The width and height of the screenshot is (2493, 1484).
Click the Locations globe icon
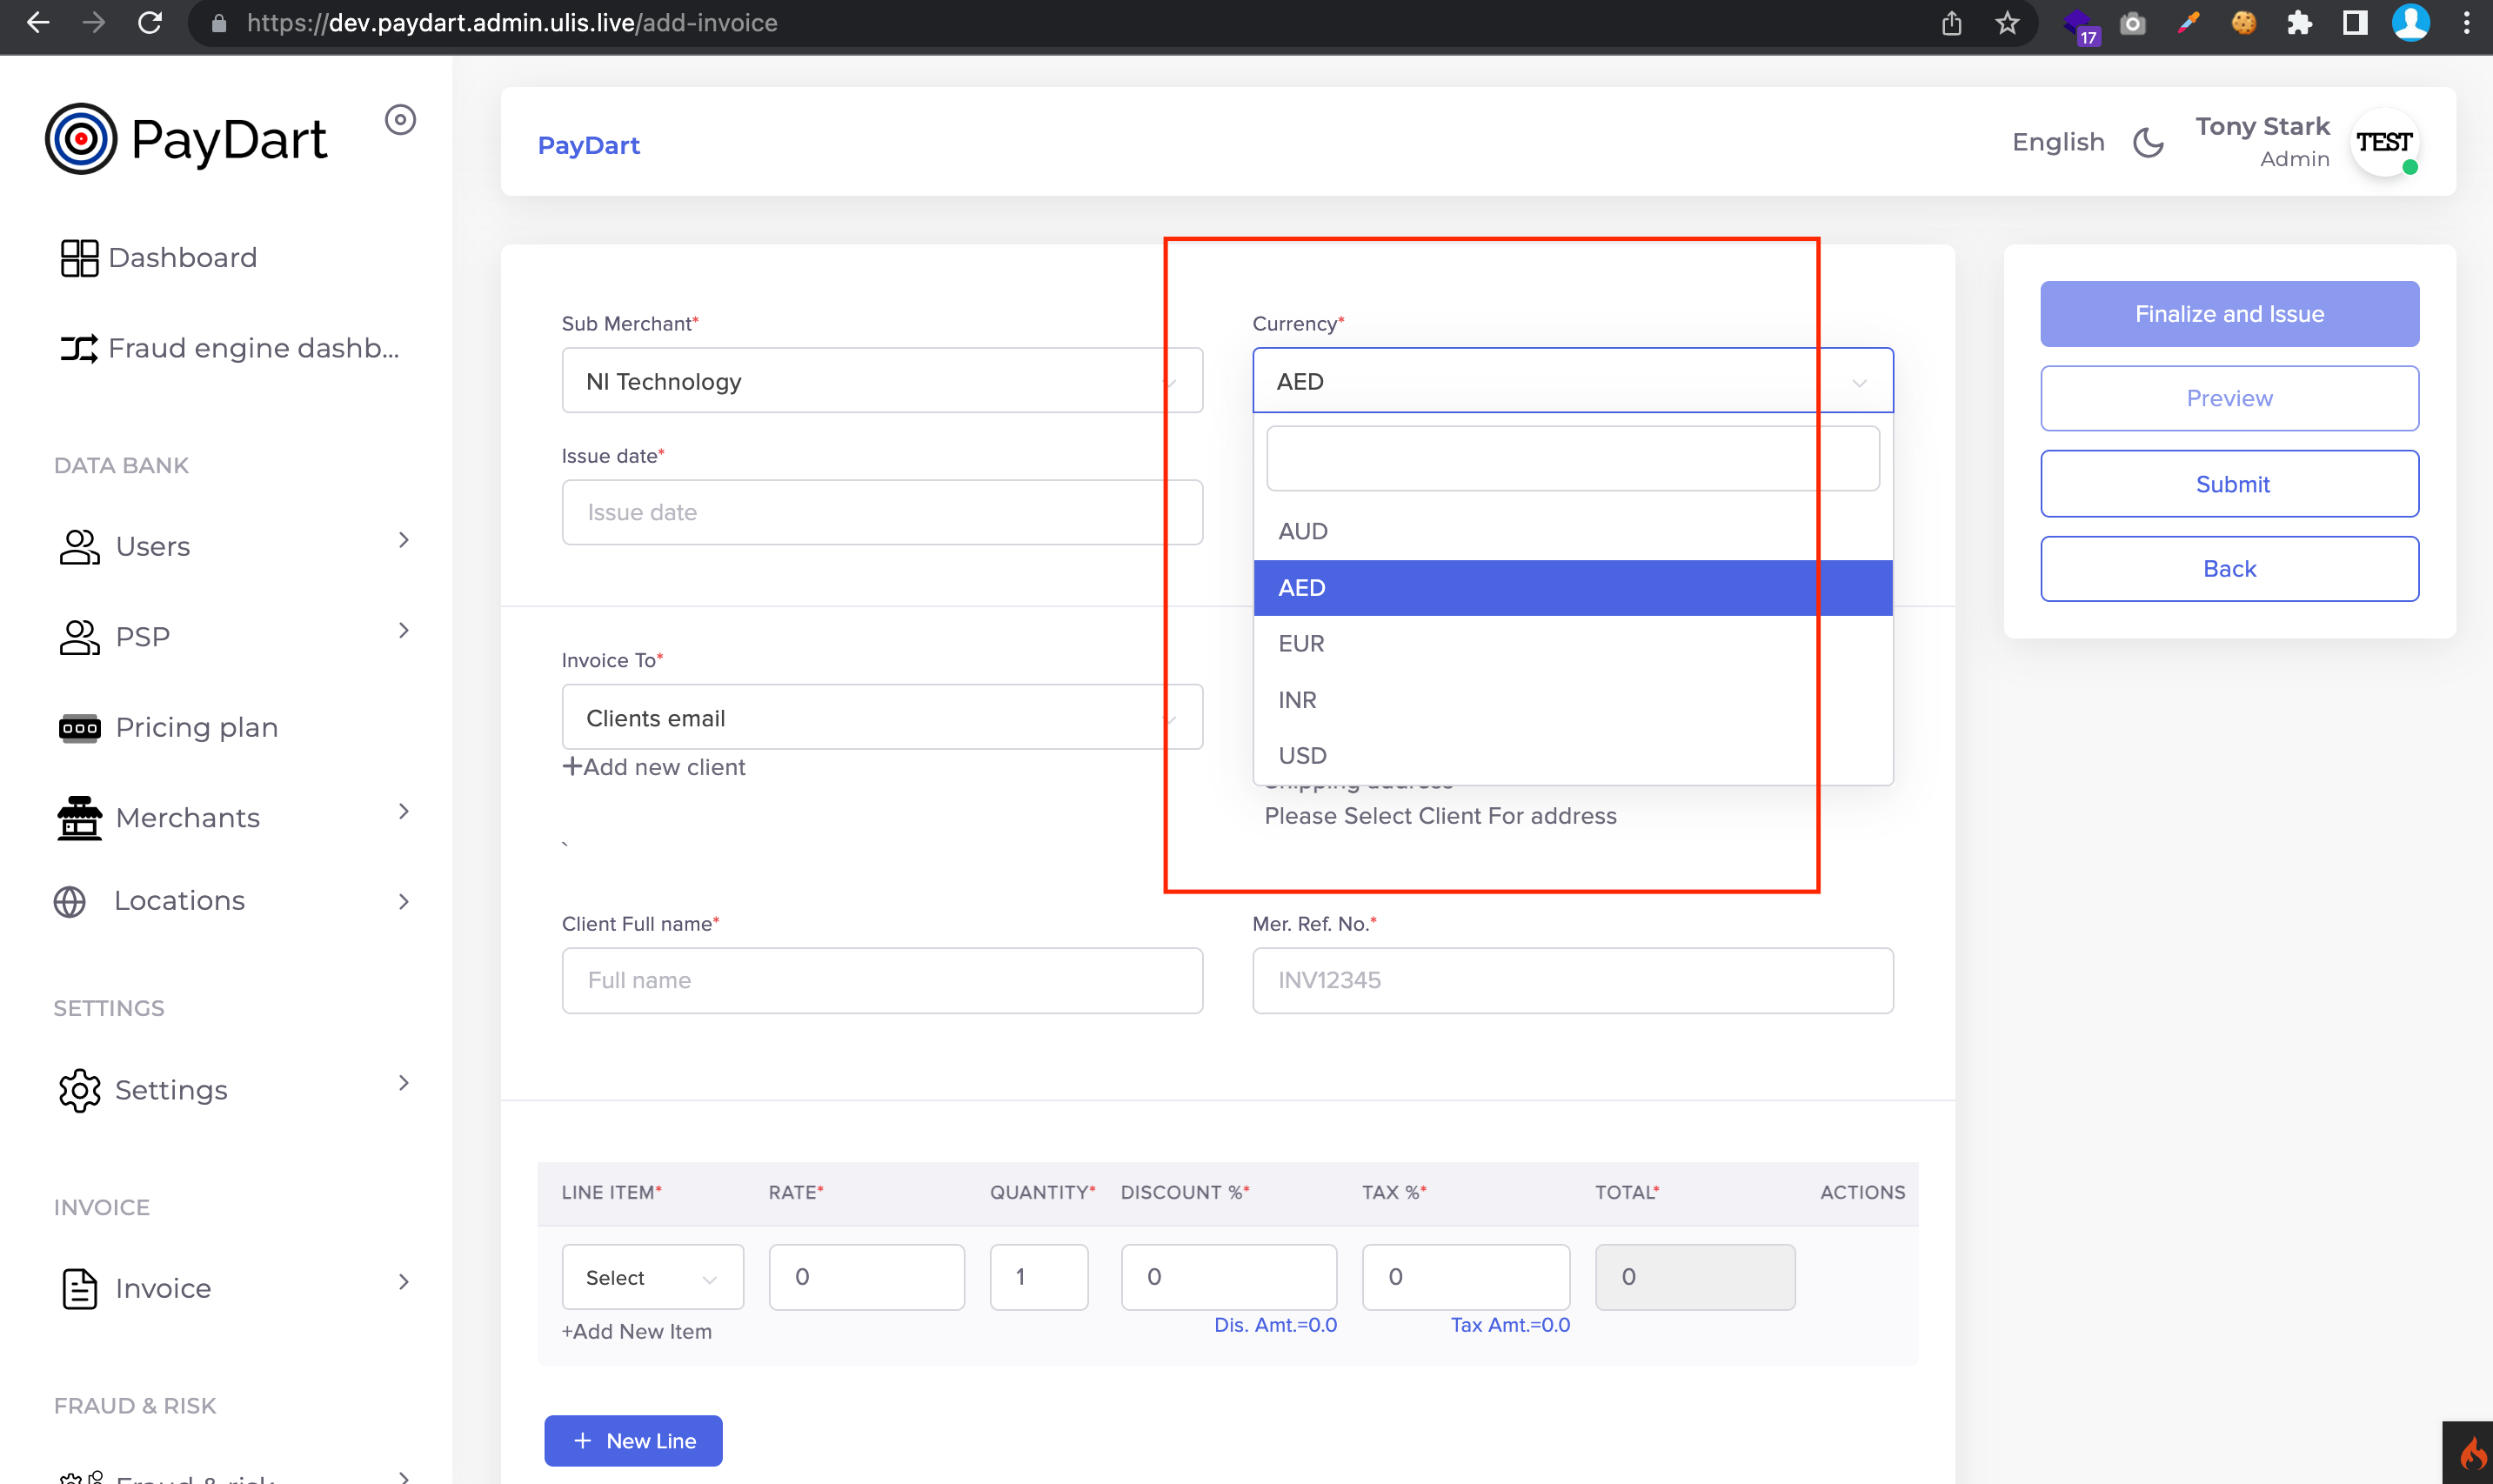(69, 902)
